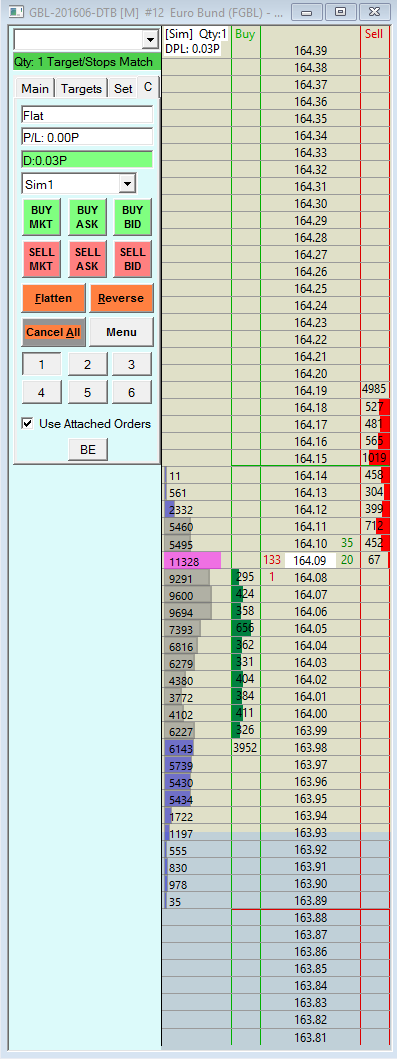Viewport: 397px width, 1059px height.
Task: Select quantity preset button 3
Action: click(x=132, y=365)
